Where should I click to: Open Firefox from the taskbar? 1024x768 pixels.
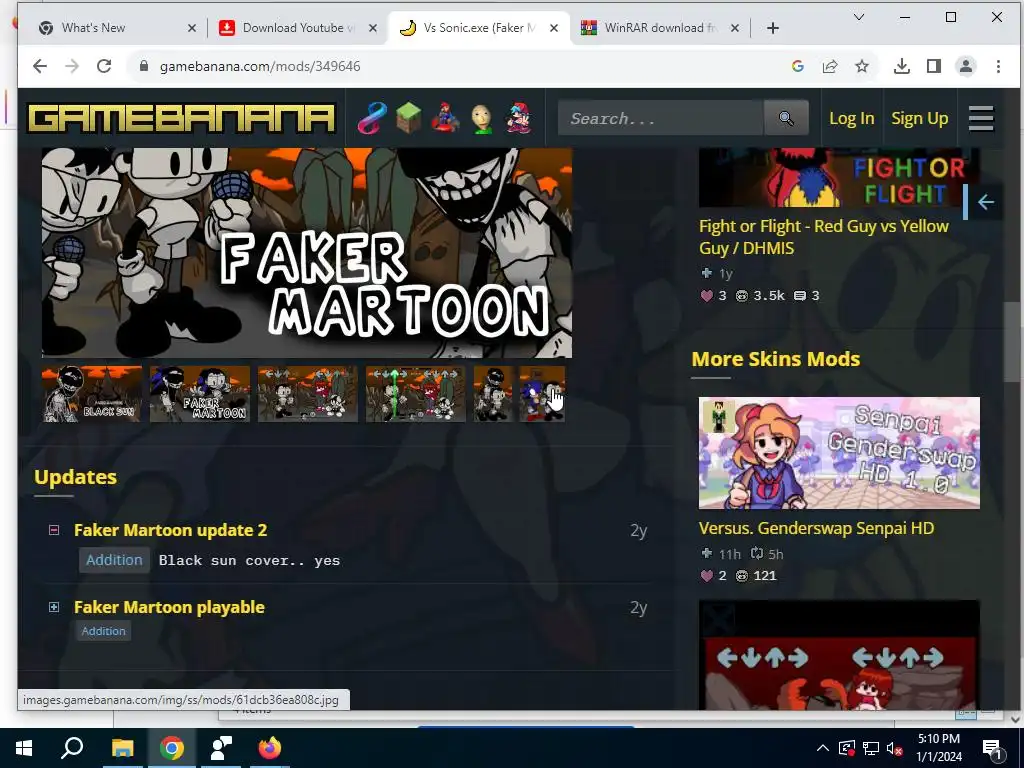[269, 748]
